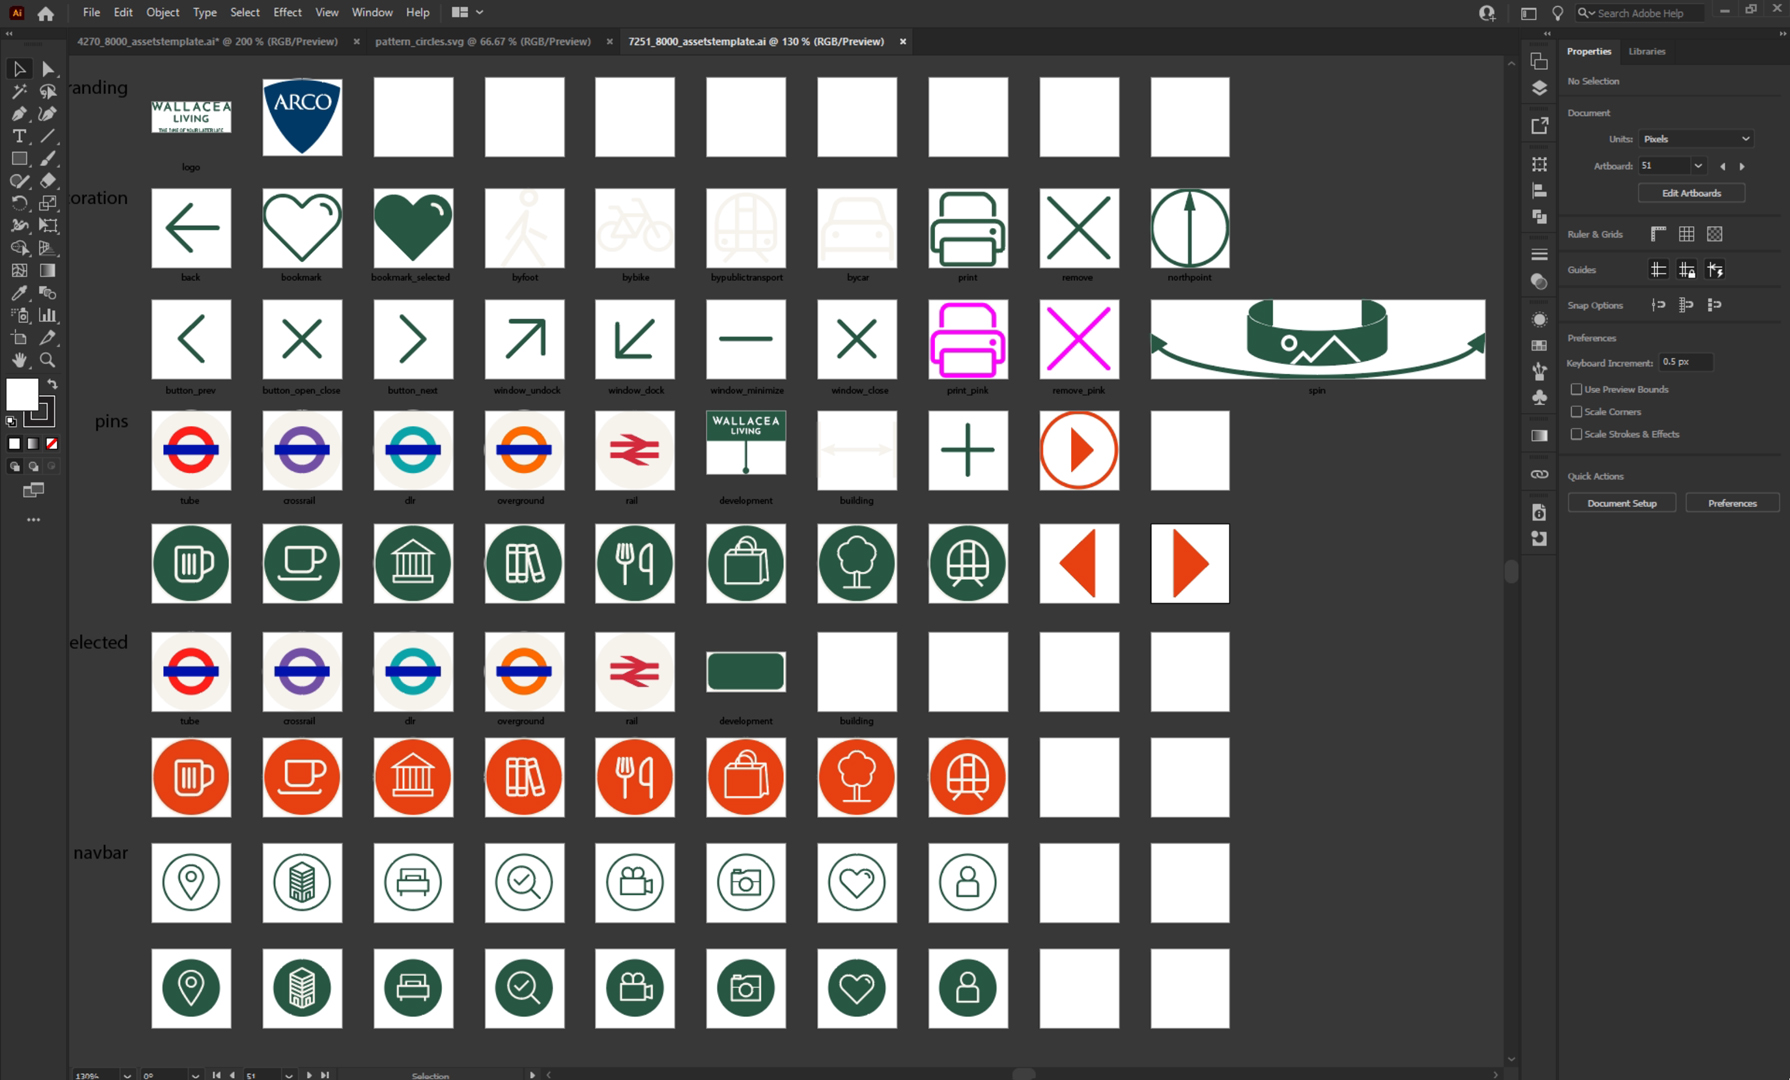Open the Align panel icon

click(x=1539, y=190)
